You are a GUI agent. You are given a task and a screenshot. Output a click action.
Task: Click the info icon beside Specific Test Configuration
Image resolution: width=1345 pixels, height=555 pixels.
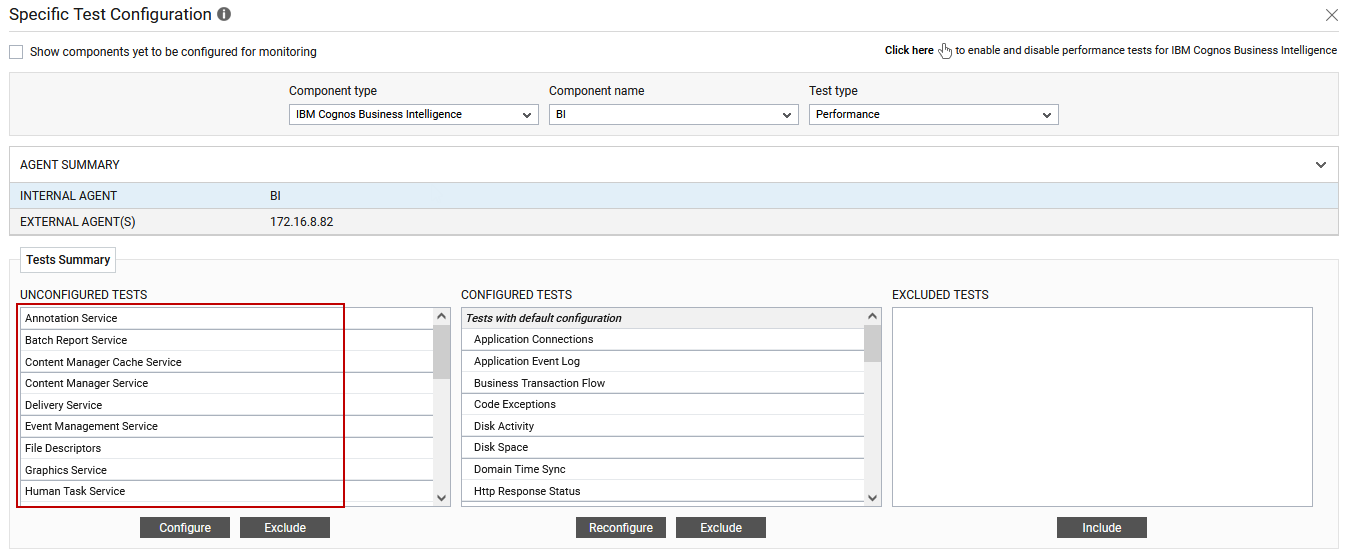tap(224, 15)
